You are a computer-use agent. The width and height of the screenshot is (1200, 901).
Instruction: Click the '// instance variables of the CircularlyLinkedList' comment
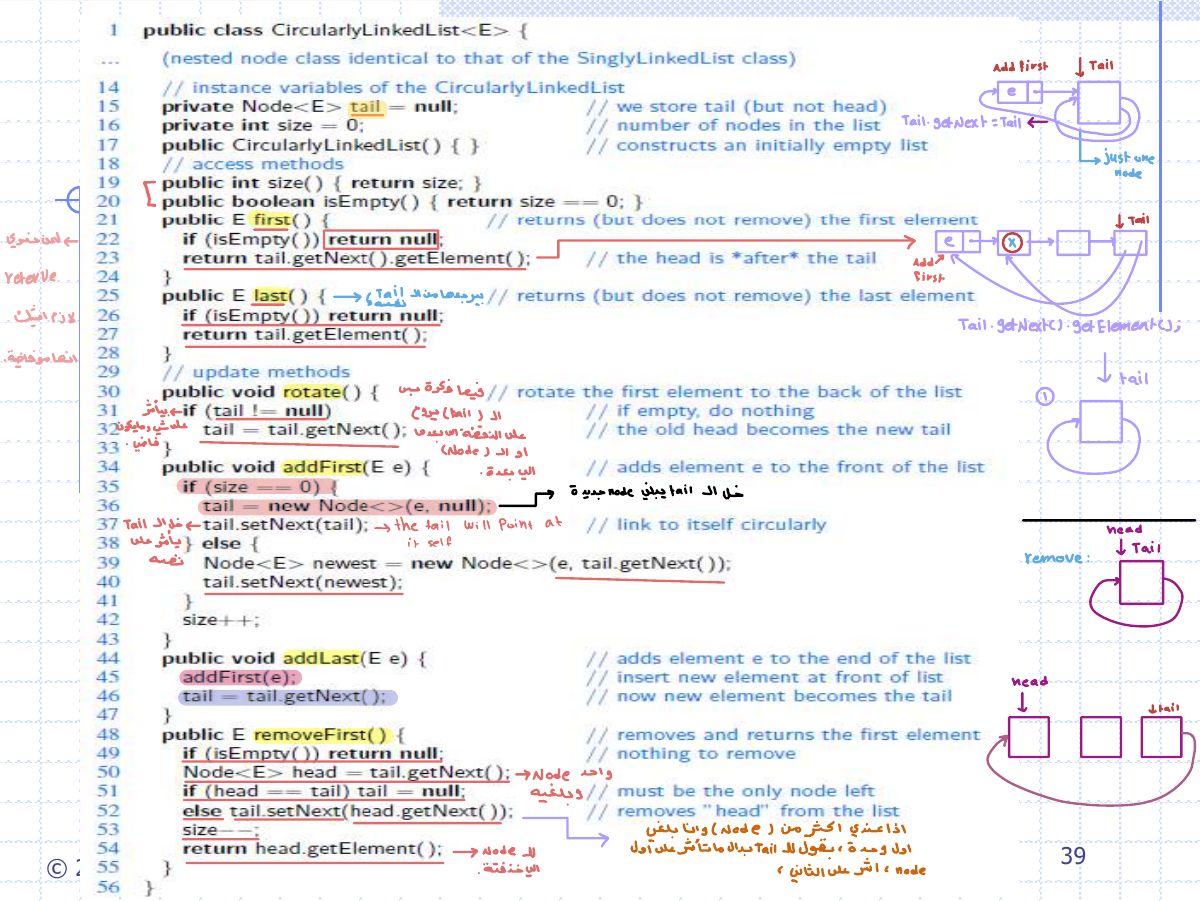pyautogui.click(x=393, y=87)
